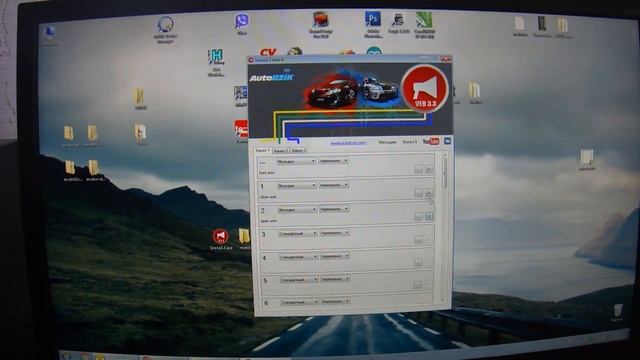Select the Recycle Bin desktop icon
This screenshot has height=360, width=640.
(x=618, y=312)
